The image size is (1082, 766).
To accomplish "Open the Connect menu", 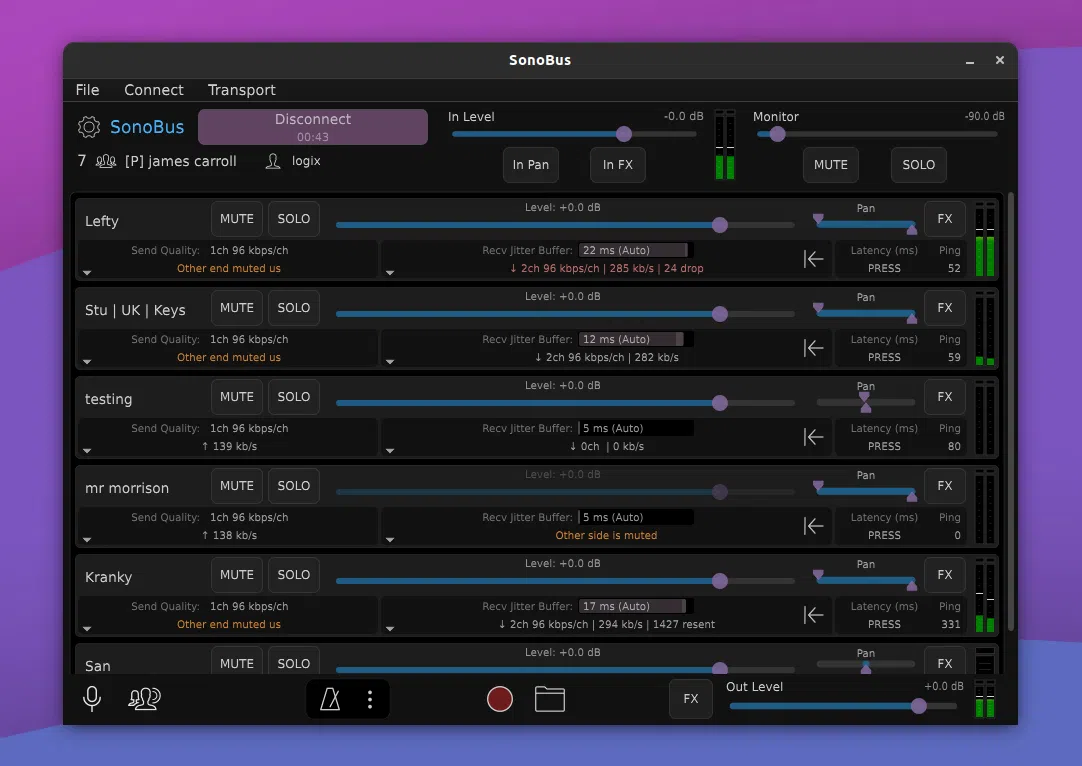I will click(153, 90).
